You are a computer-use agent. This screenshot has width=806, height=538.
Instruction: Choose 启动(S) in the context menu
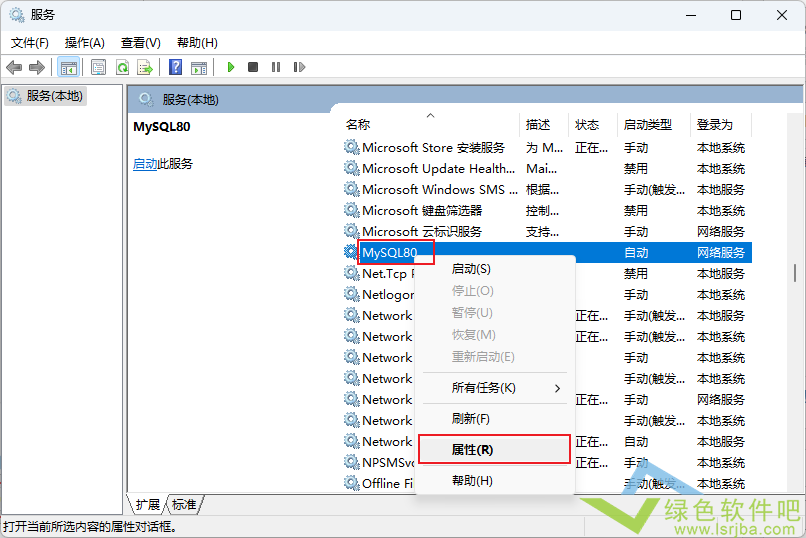[x=494, y=269]
